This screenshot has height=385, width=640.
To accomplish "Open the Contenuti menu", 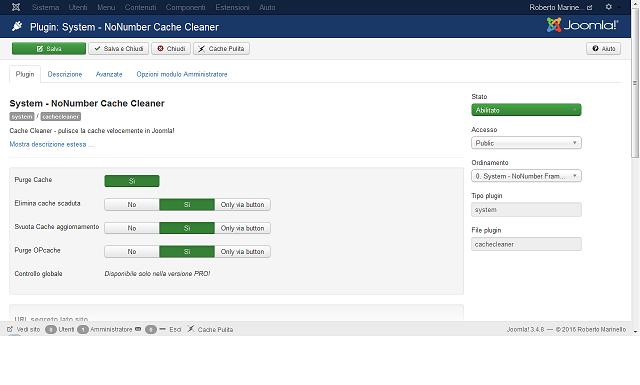I will pyautogui.click(x=140, y=7).
